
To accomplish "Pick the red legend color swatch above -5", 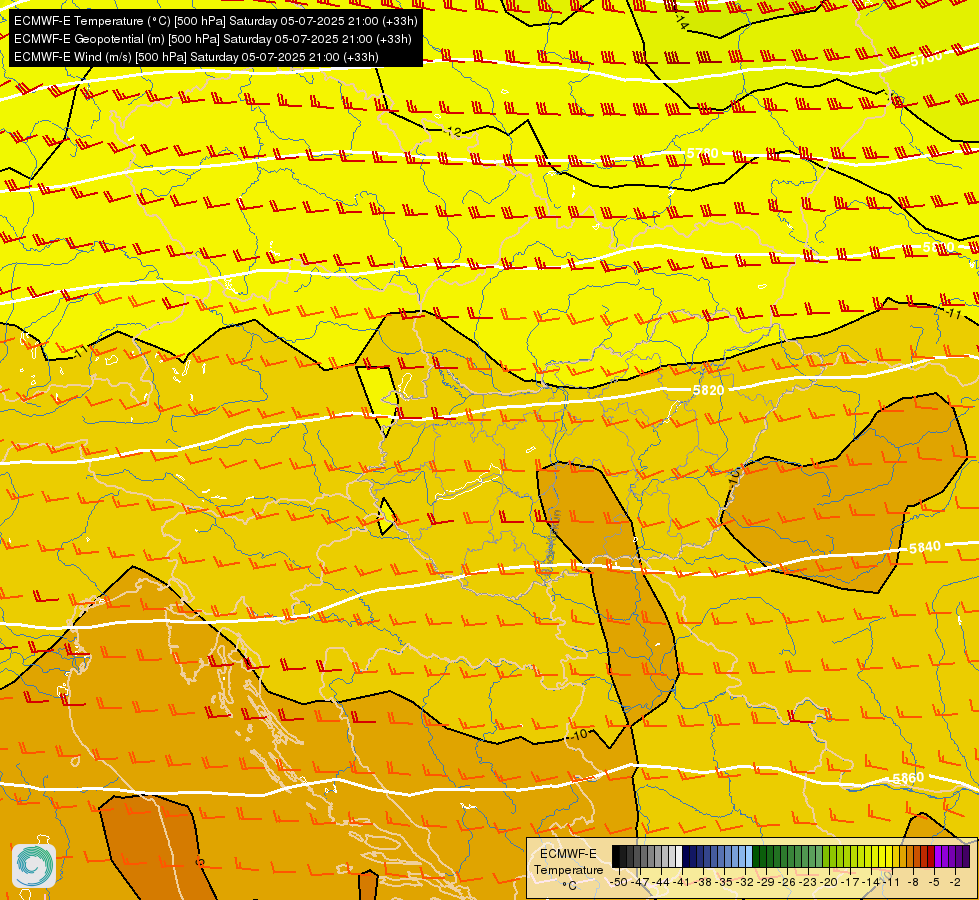I will pyautogui.click(x=931, y=856).
